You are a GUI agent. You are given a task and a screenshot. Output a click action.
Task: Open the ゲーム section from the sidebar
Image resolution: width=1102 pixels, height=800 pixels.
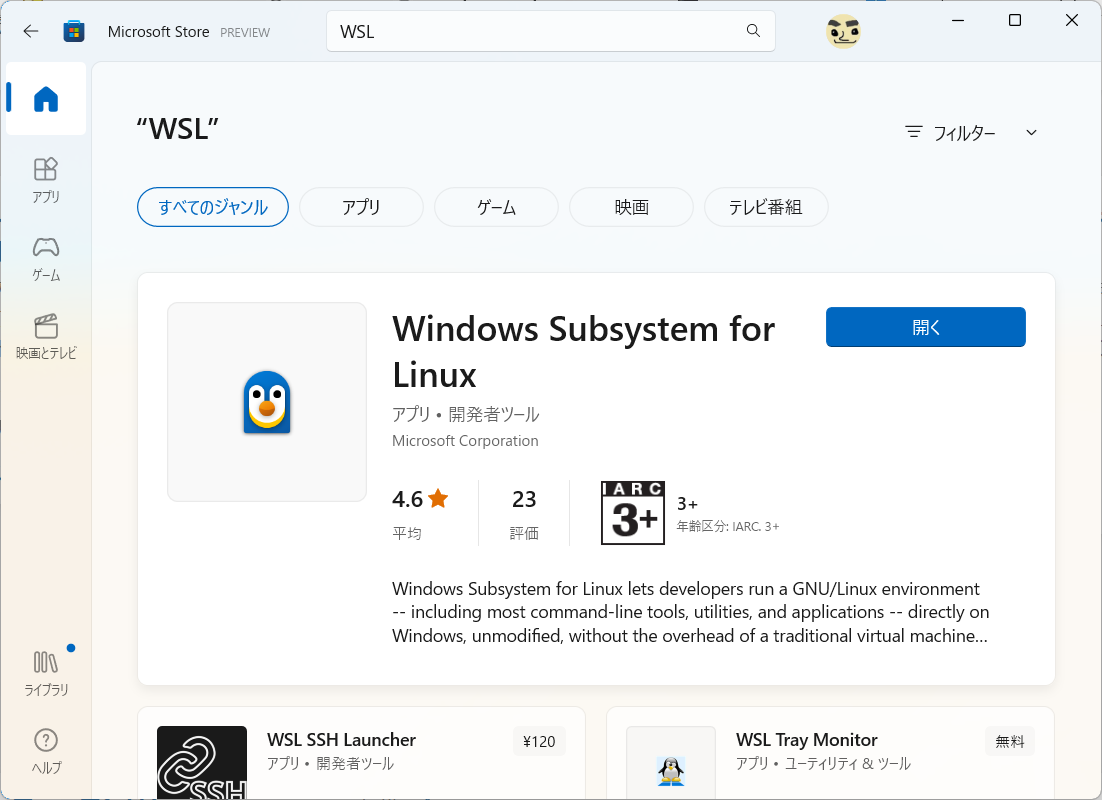(x=45, y=258)
